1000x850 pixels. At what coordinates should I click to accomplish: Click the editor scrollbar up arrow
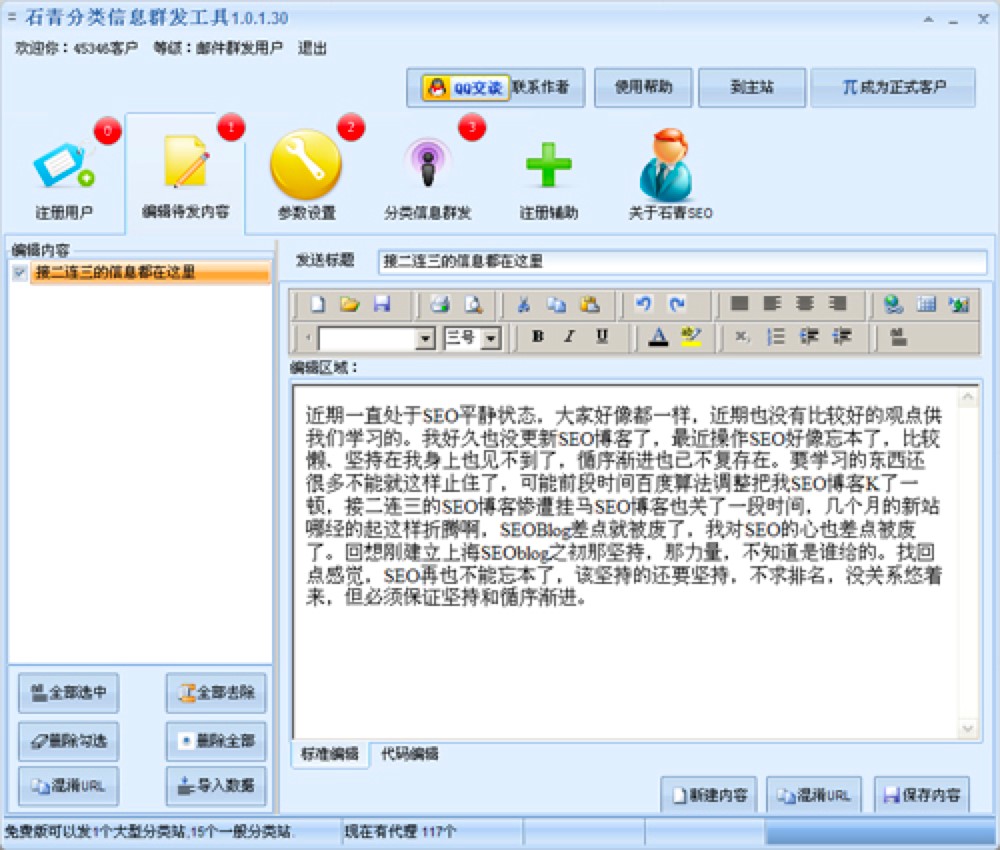(967, 399)
